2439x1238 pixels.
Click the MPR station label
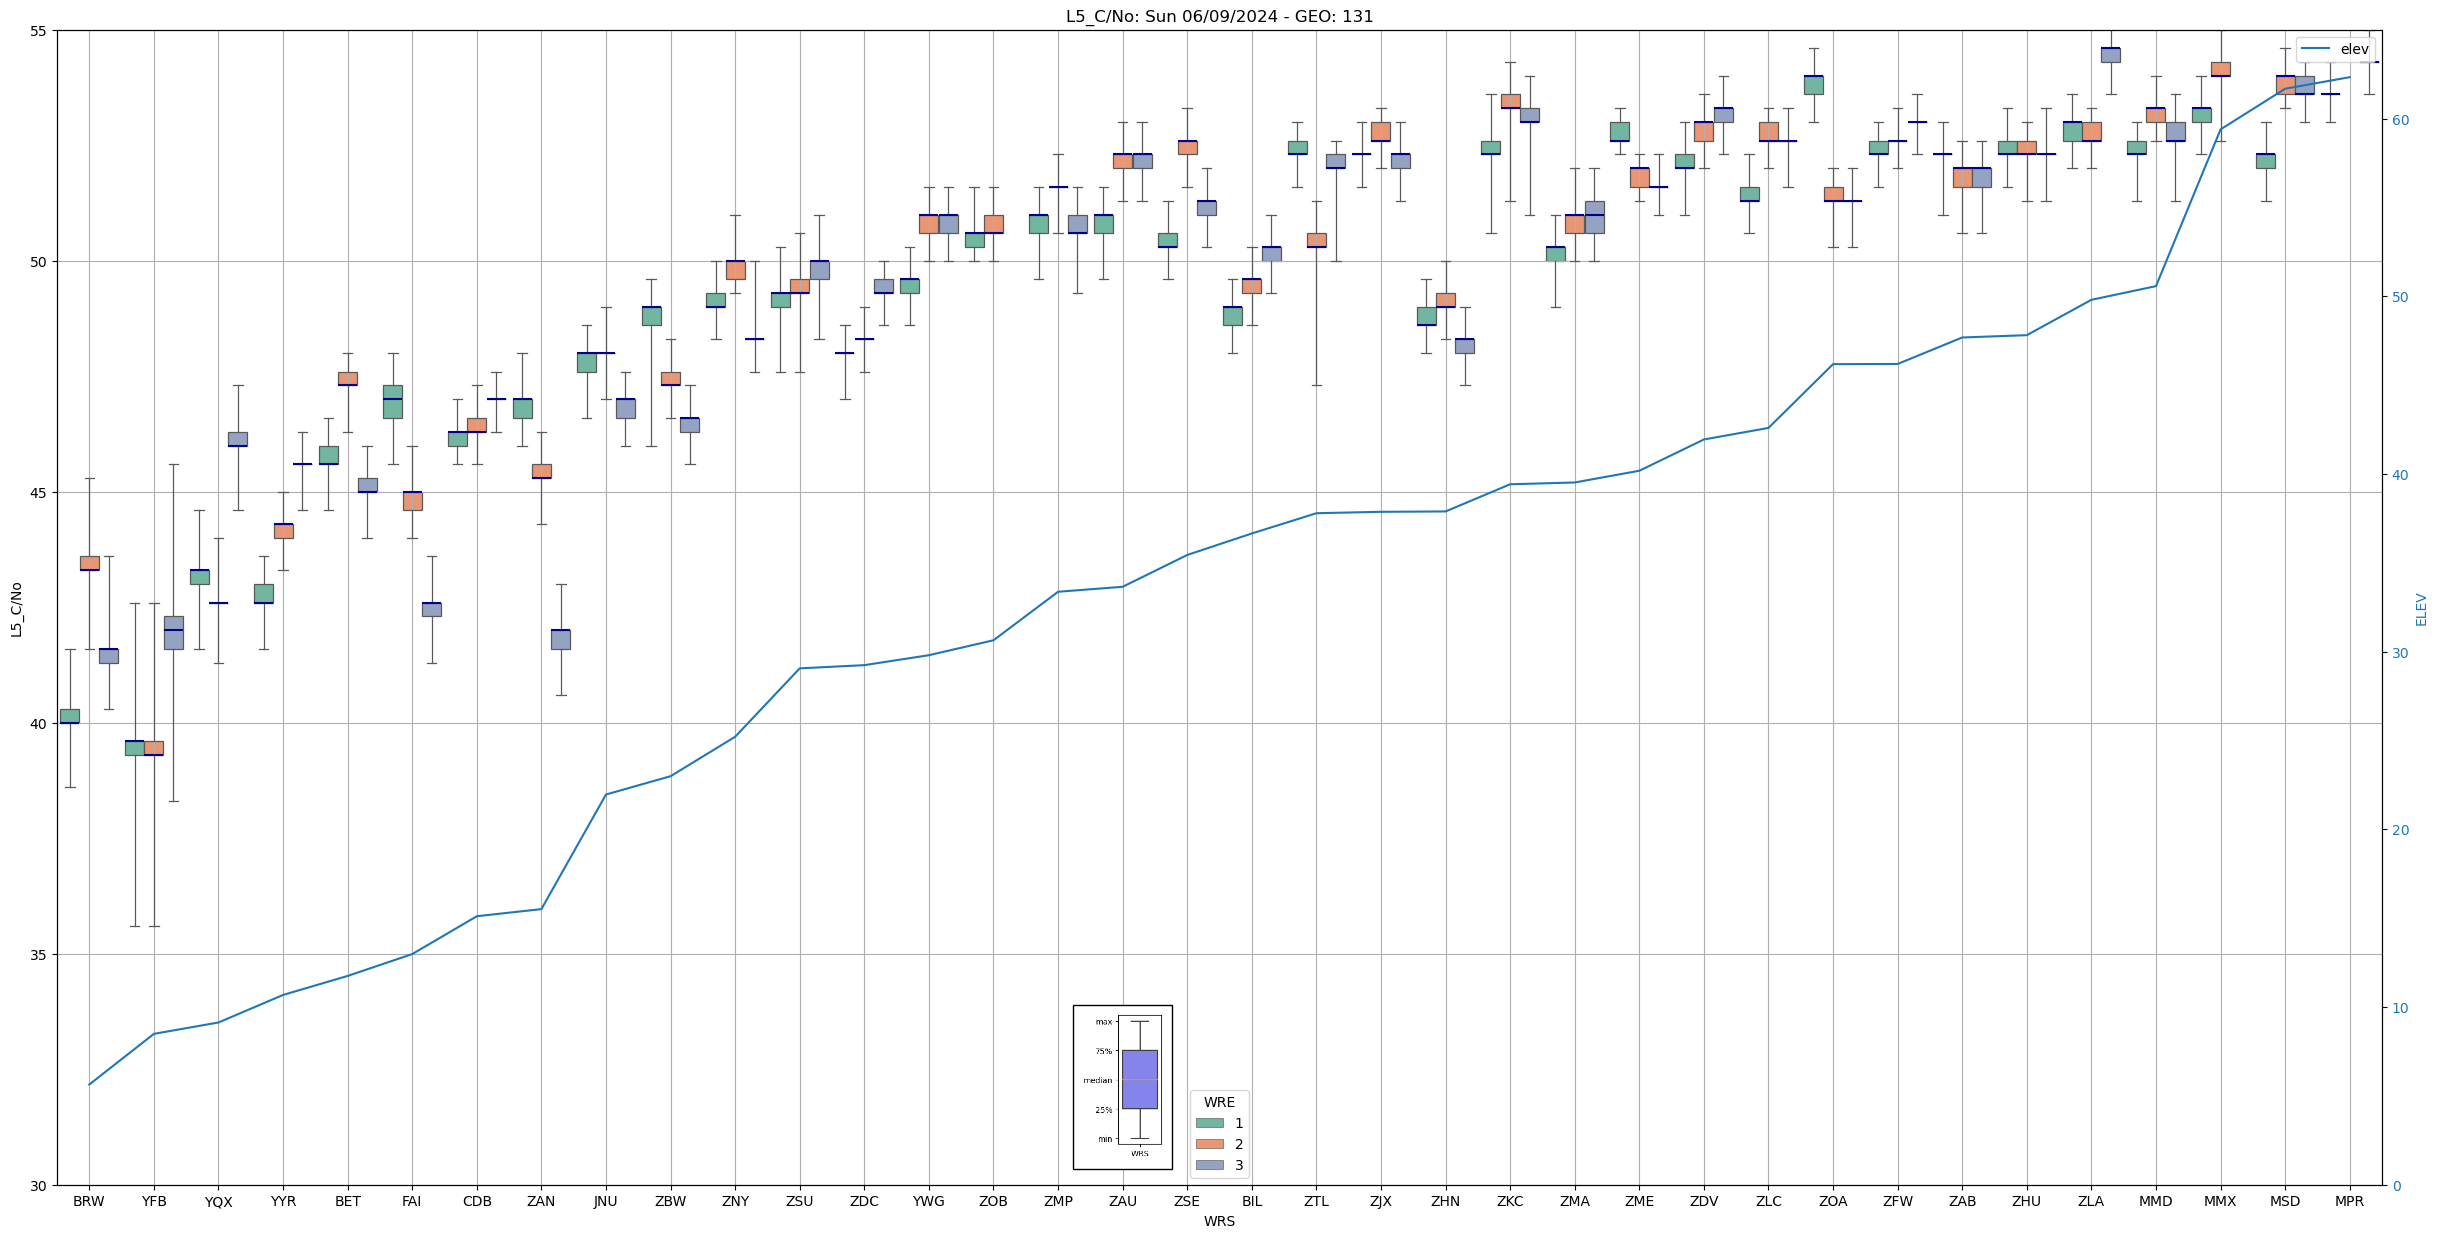(2349, 1202)
